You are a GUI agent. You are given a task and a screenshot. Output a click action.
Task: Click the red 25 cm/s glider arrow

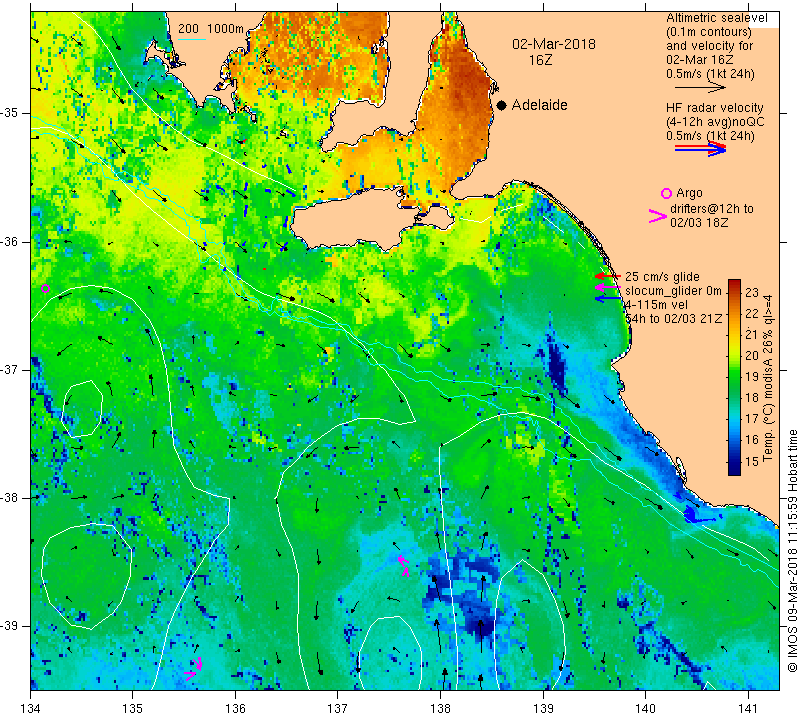[607, 276]
